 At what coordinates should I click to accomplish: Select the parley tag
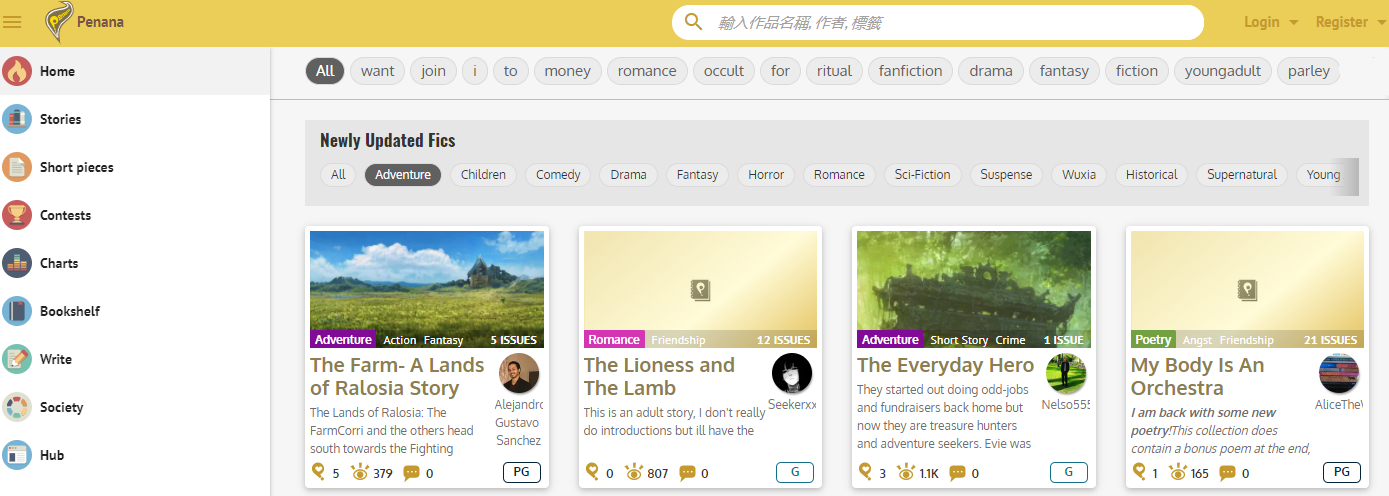(1309, 71)
